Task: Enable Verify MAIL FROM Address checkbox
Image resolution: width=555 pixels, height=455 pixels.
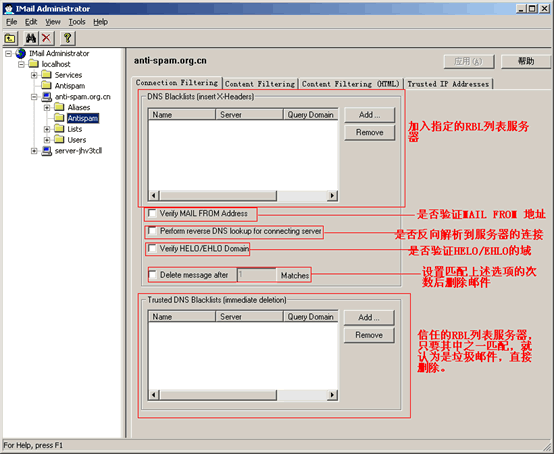Action: point(152,213)
